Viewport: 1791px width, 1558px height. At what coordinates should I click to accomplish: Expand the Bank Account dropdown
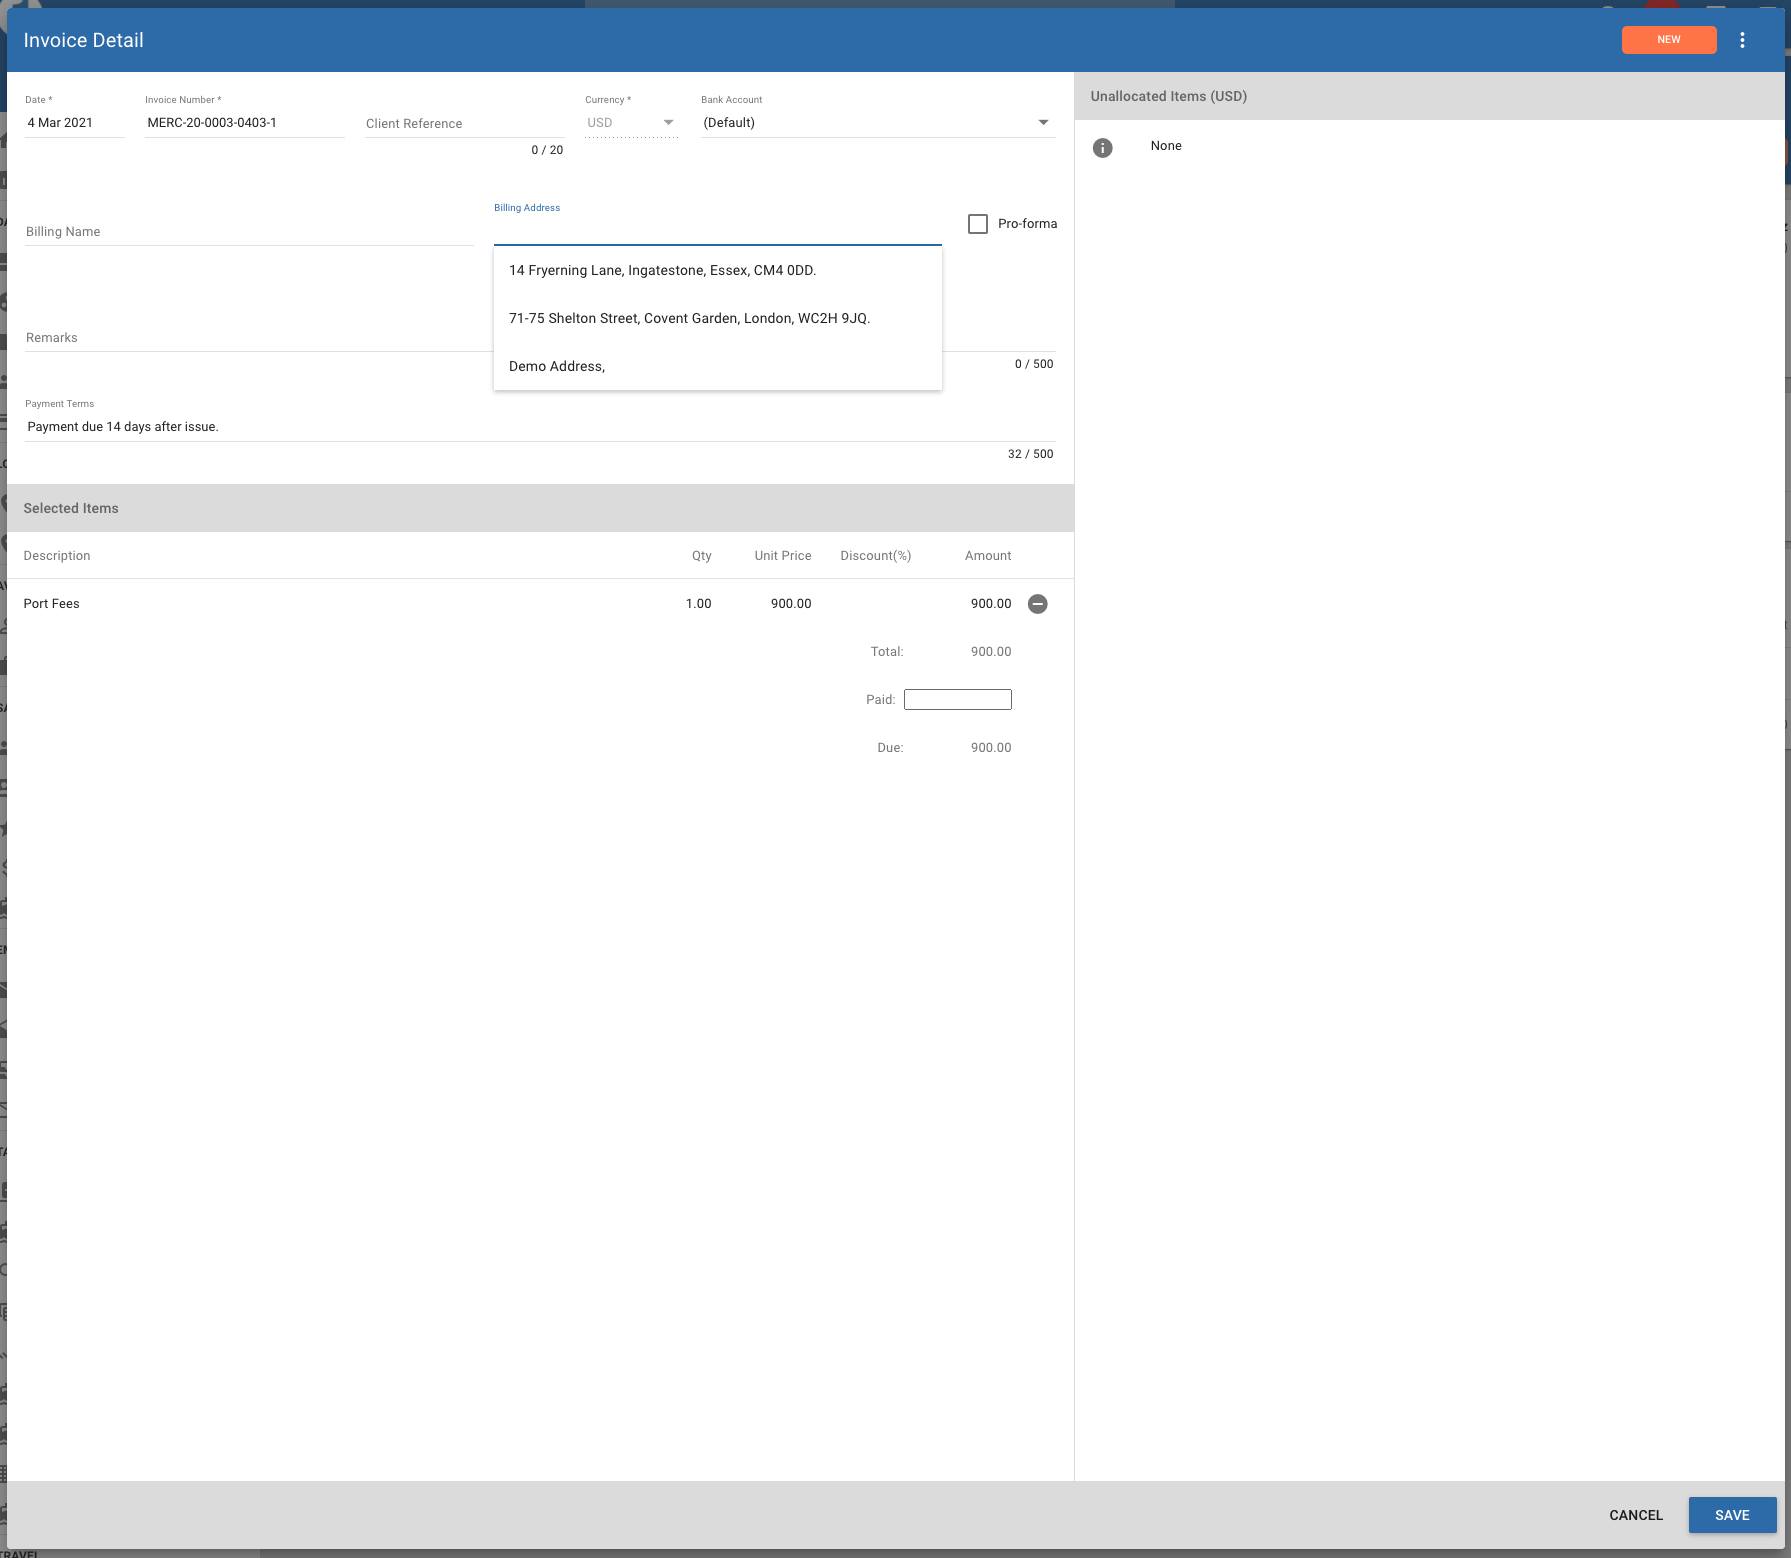878,123
